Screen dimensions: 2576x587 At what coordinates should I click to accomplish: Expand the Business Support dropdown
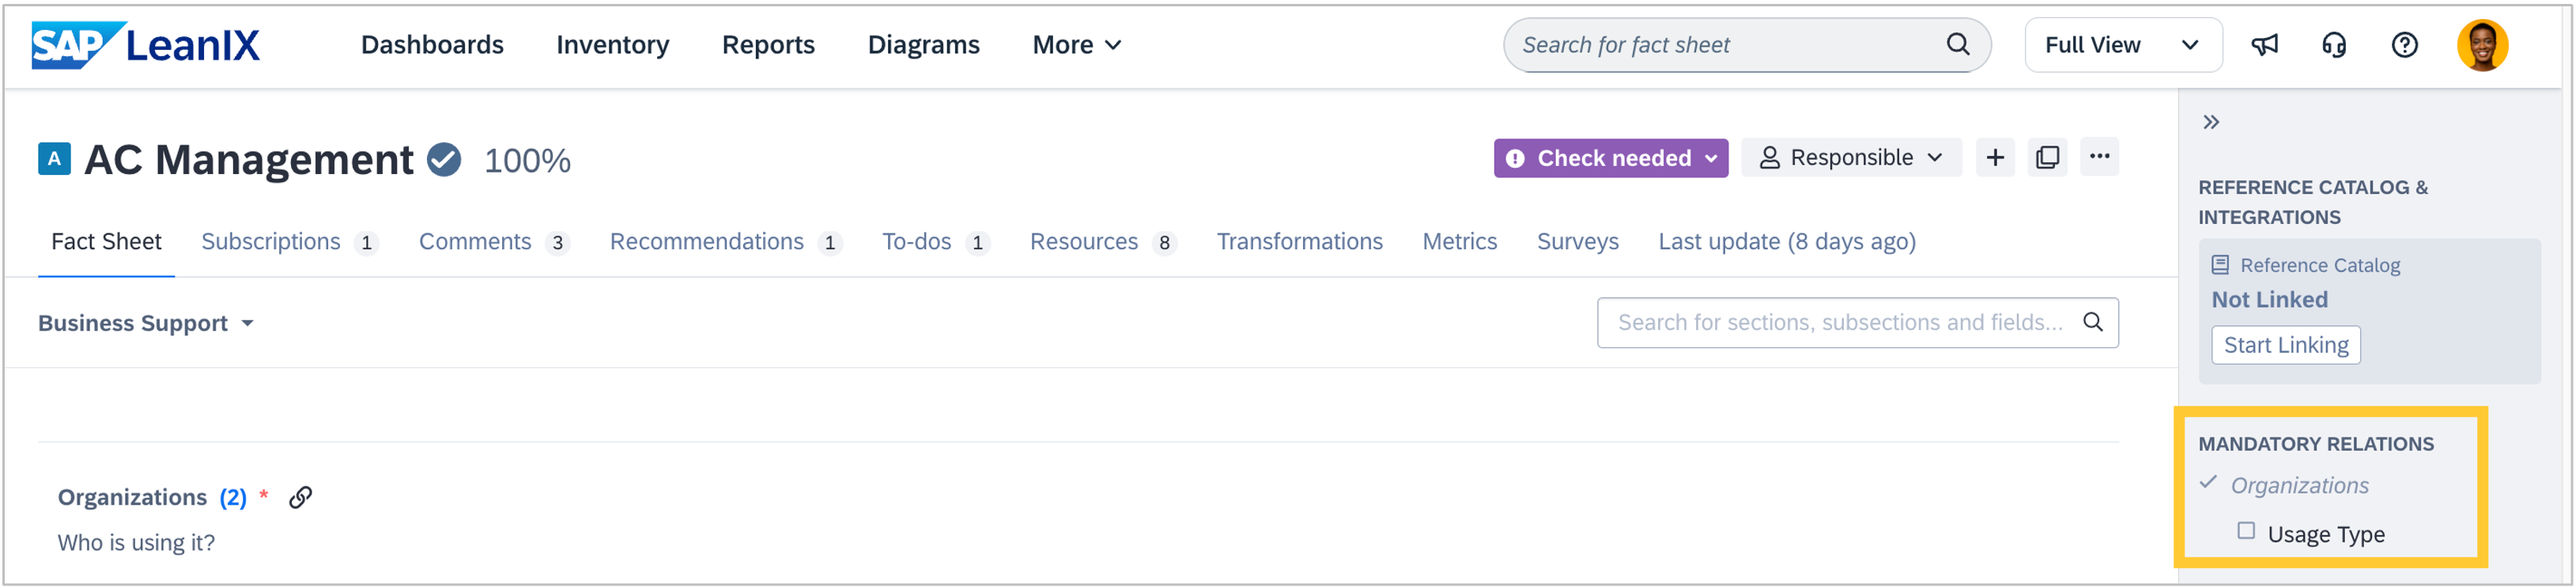(146, 323)
